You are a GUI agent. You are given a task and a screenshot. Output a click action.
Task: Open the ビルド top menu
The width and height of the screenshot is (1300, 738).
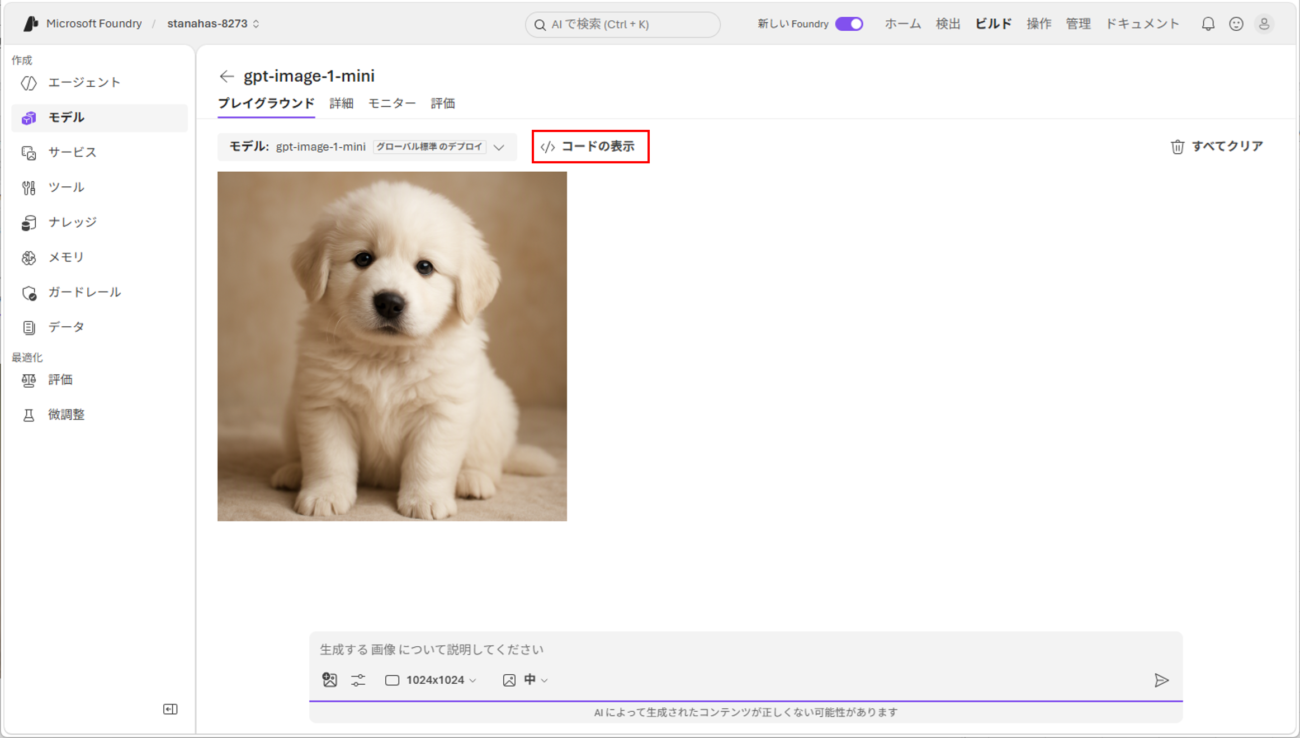click(993, 24)
